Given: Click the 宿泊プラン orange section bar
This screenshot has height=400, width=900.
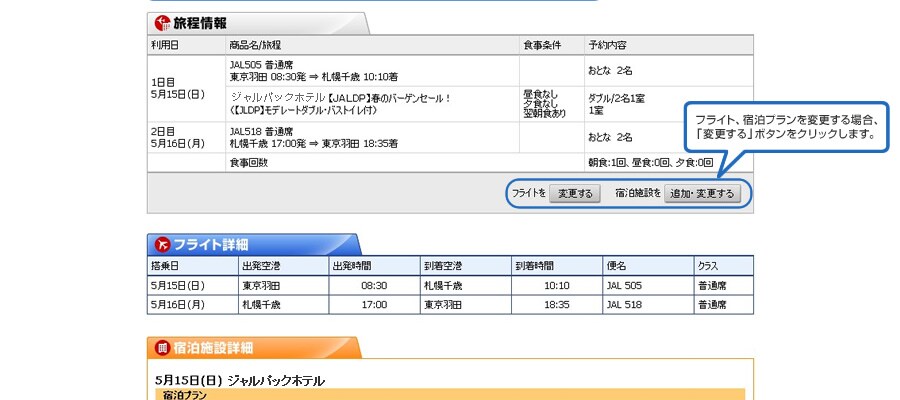Looking at the screenshot, I should click(450, 395).
